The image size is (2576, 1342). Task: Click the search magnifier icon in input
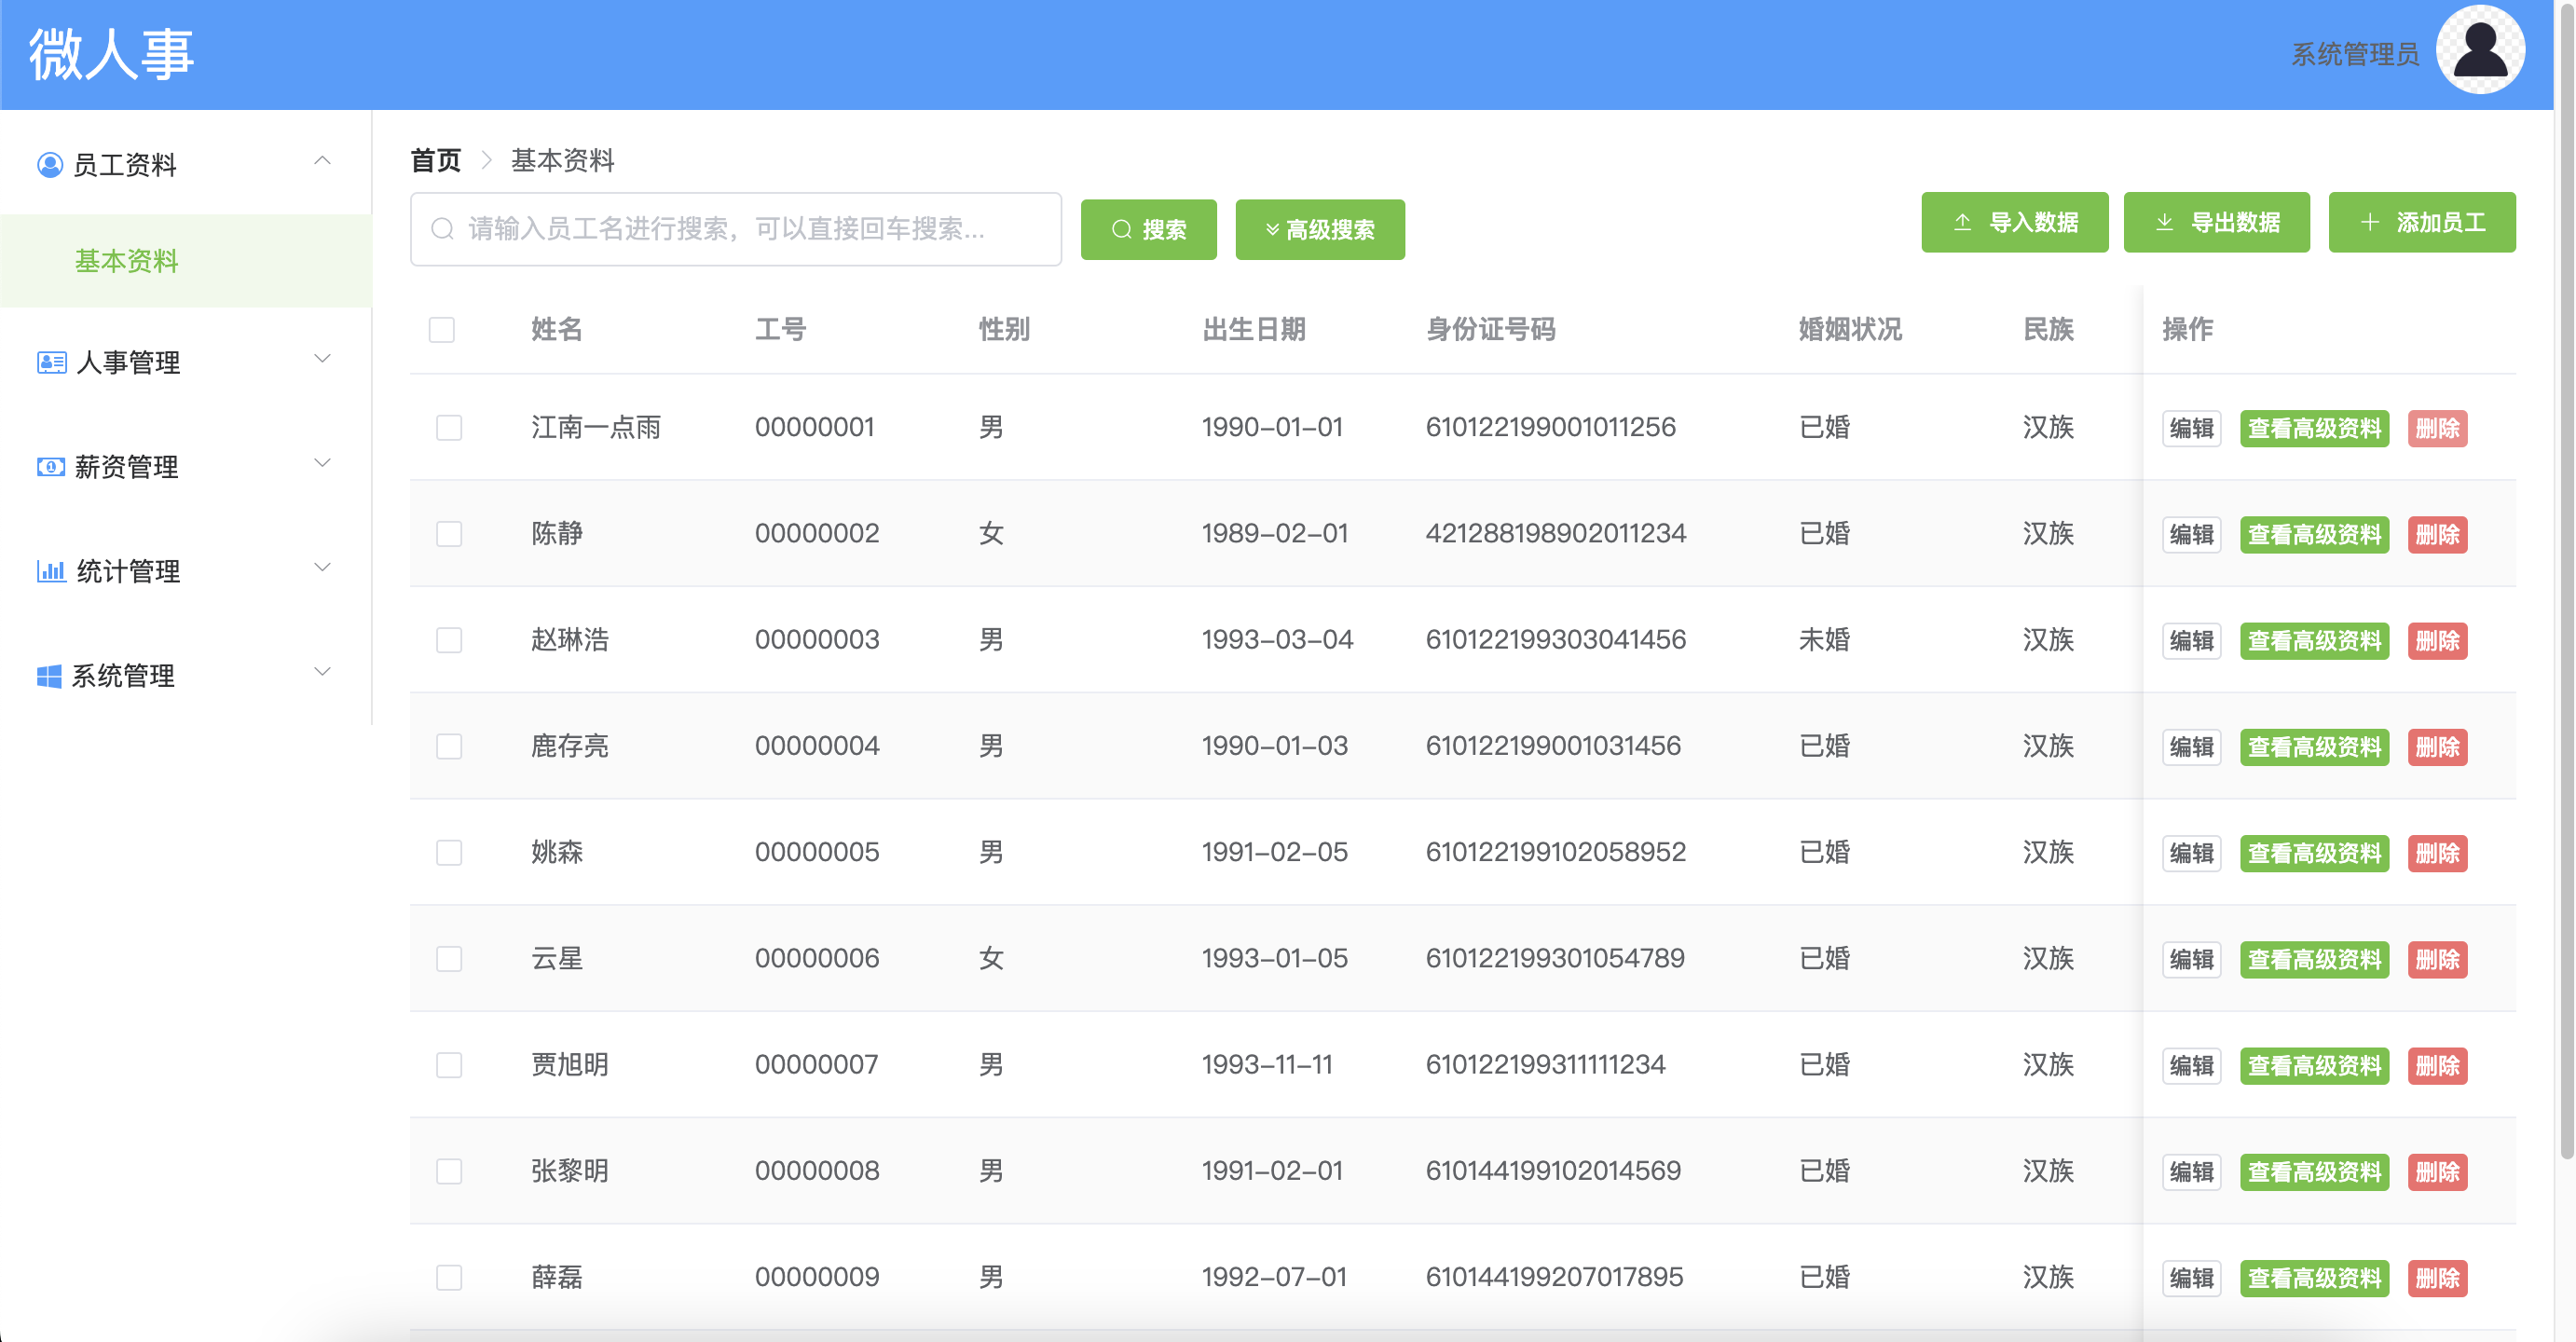click(442, 229)
